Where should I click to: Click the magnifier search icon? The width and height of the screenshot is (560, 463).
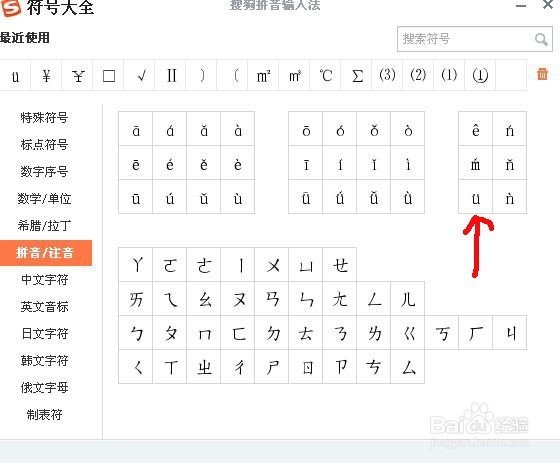click(541, 39)
